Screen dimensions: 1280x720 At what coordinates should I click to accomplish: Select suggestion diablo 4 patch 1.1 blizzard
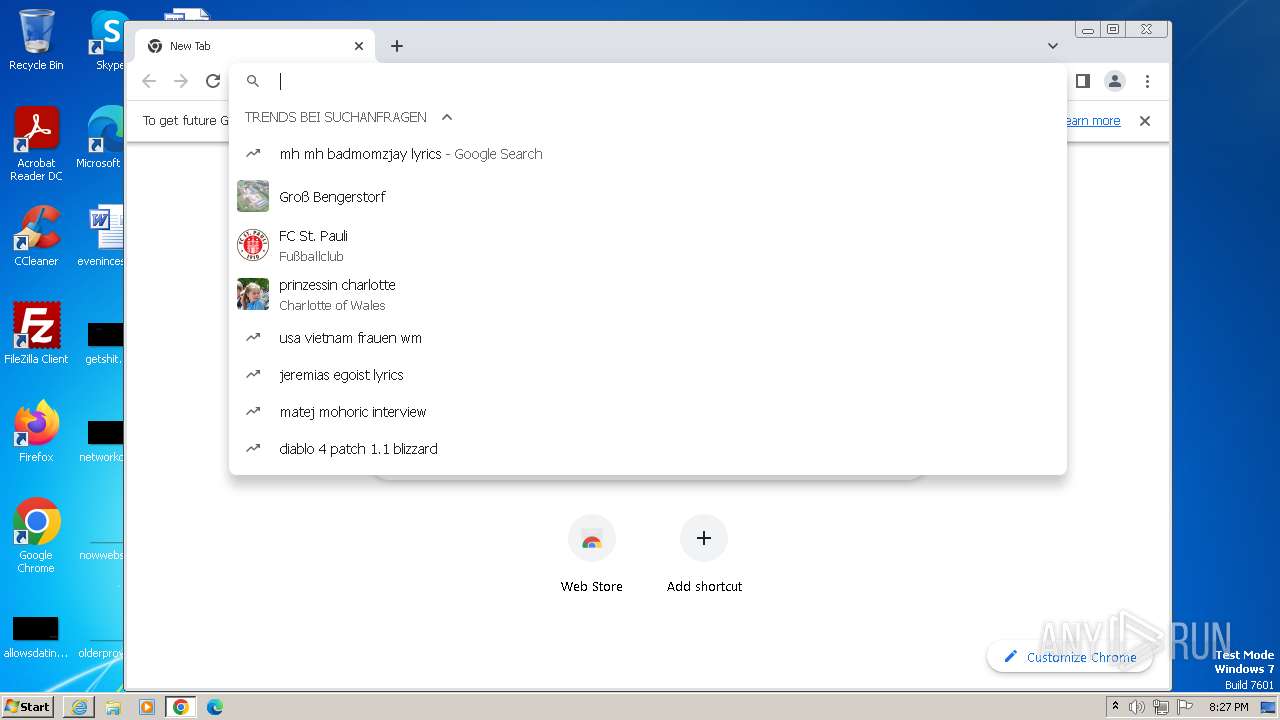648,449
